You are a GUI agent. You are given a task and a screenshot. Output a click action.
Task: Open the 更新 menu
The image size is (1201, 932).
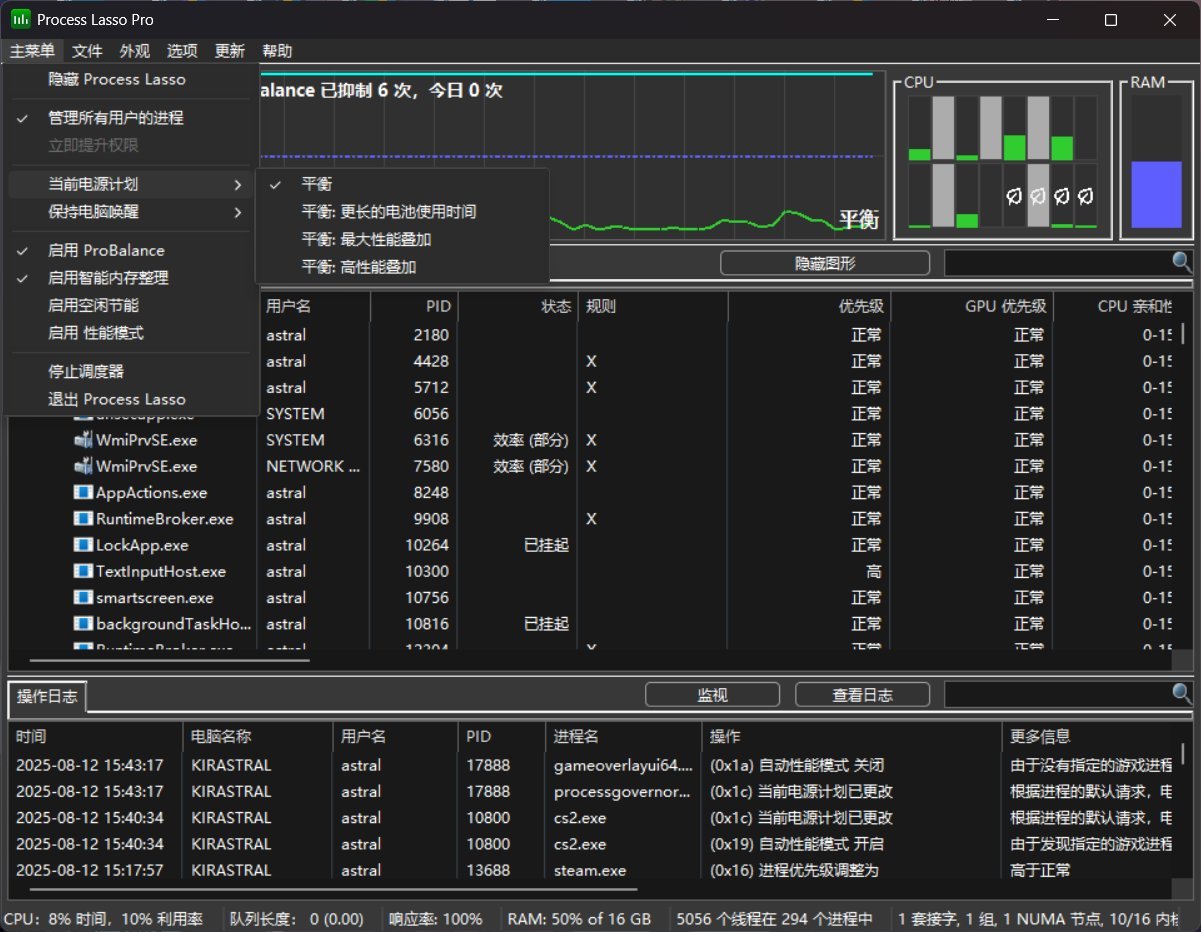coord(230,51)
